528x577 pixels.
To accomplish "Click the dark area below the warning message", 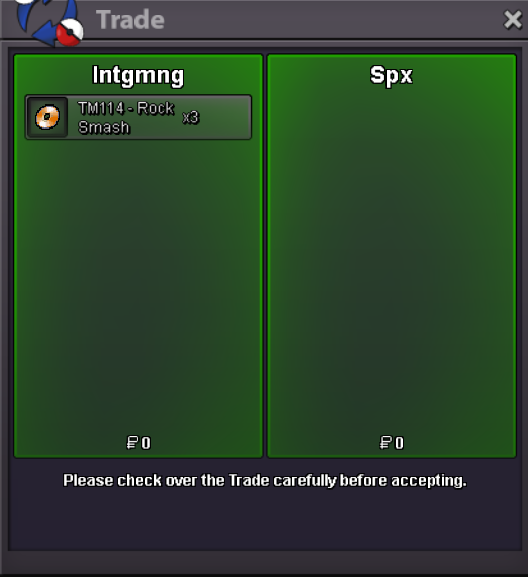I will tap(265, 521).
